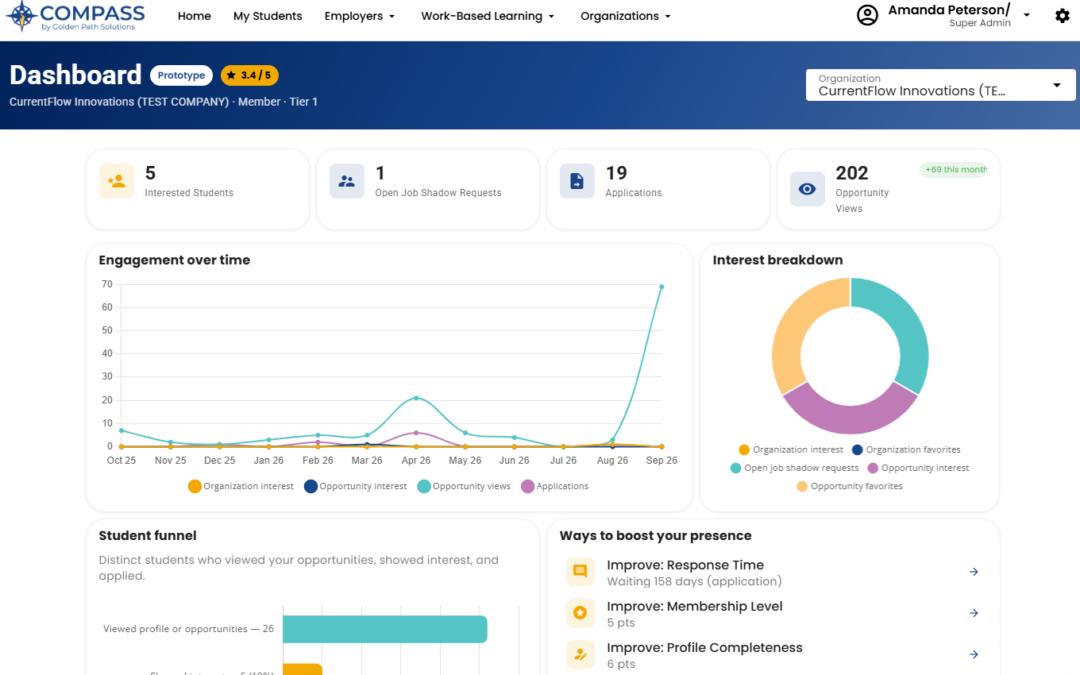
Task: Click the arrow next to Improve: Membership Level
Action: pyautogui.click(x=973, y=613)
